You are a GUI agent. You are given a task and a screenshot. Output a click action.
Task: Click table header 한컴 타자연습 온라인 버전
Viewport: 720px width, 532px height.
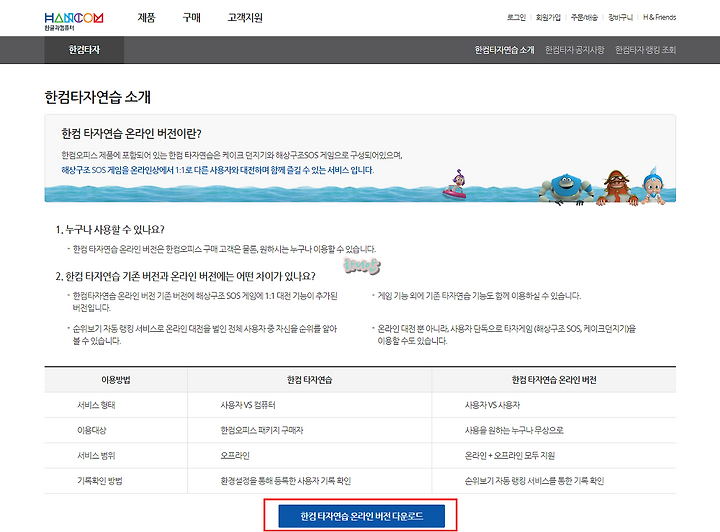(554, 380)
